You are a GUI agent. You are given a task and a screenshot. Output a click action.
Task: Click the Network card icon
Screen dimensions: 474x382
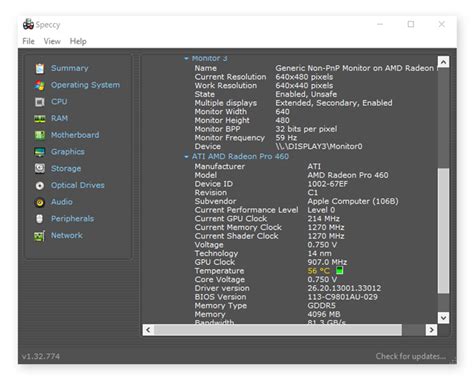click(39, 236)
